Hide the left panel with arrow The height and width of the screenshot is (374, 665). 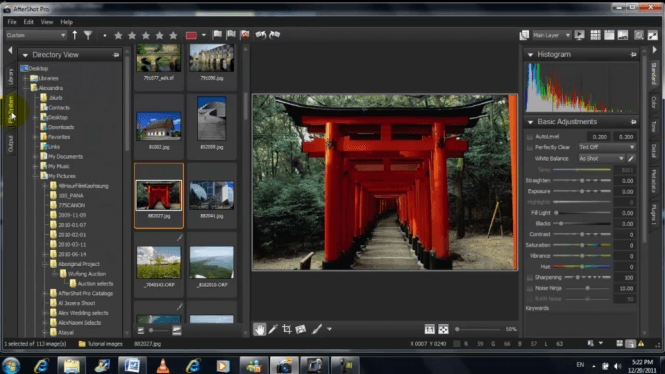[10, 50]
